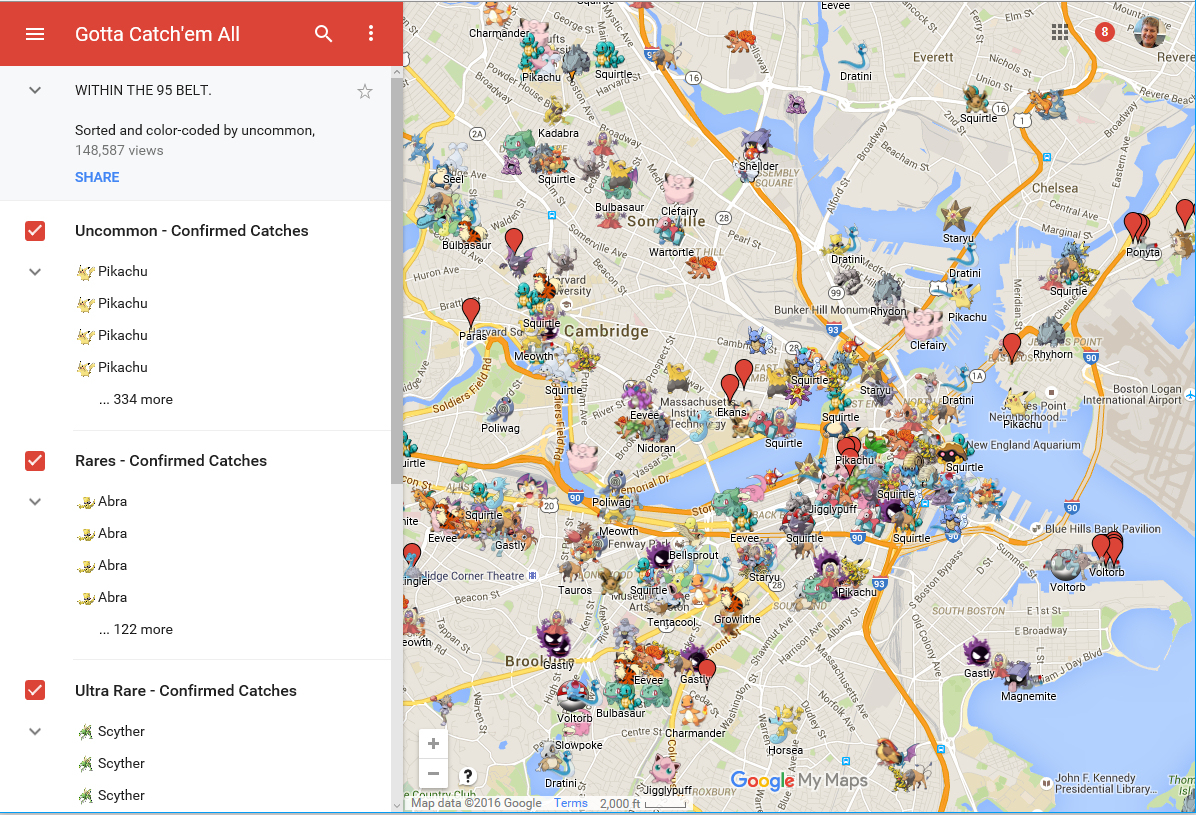The width and height of the screenshot is (1196, 815).
Task: Collapse the Rares layer's Abra list
Action: (35, 502)
